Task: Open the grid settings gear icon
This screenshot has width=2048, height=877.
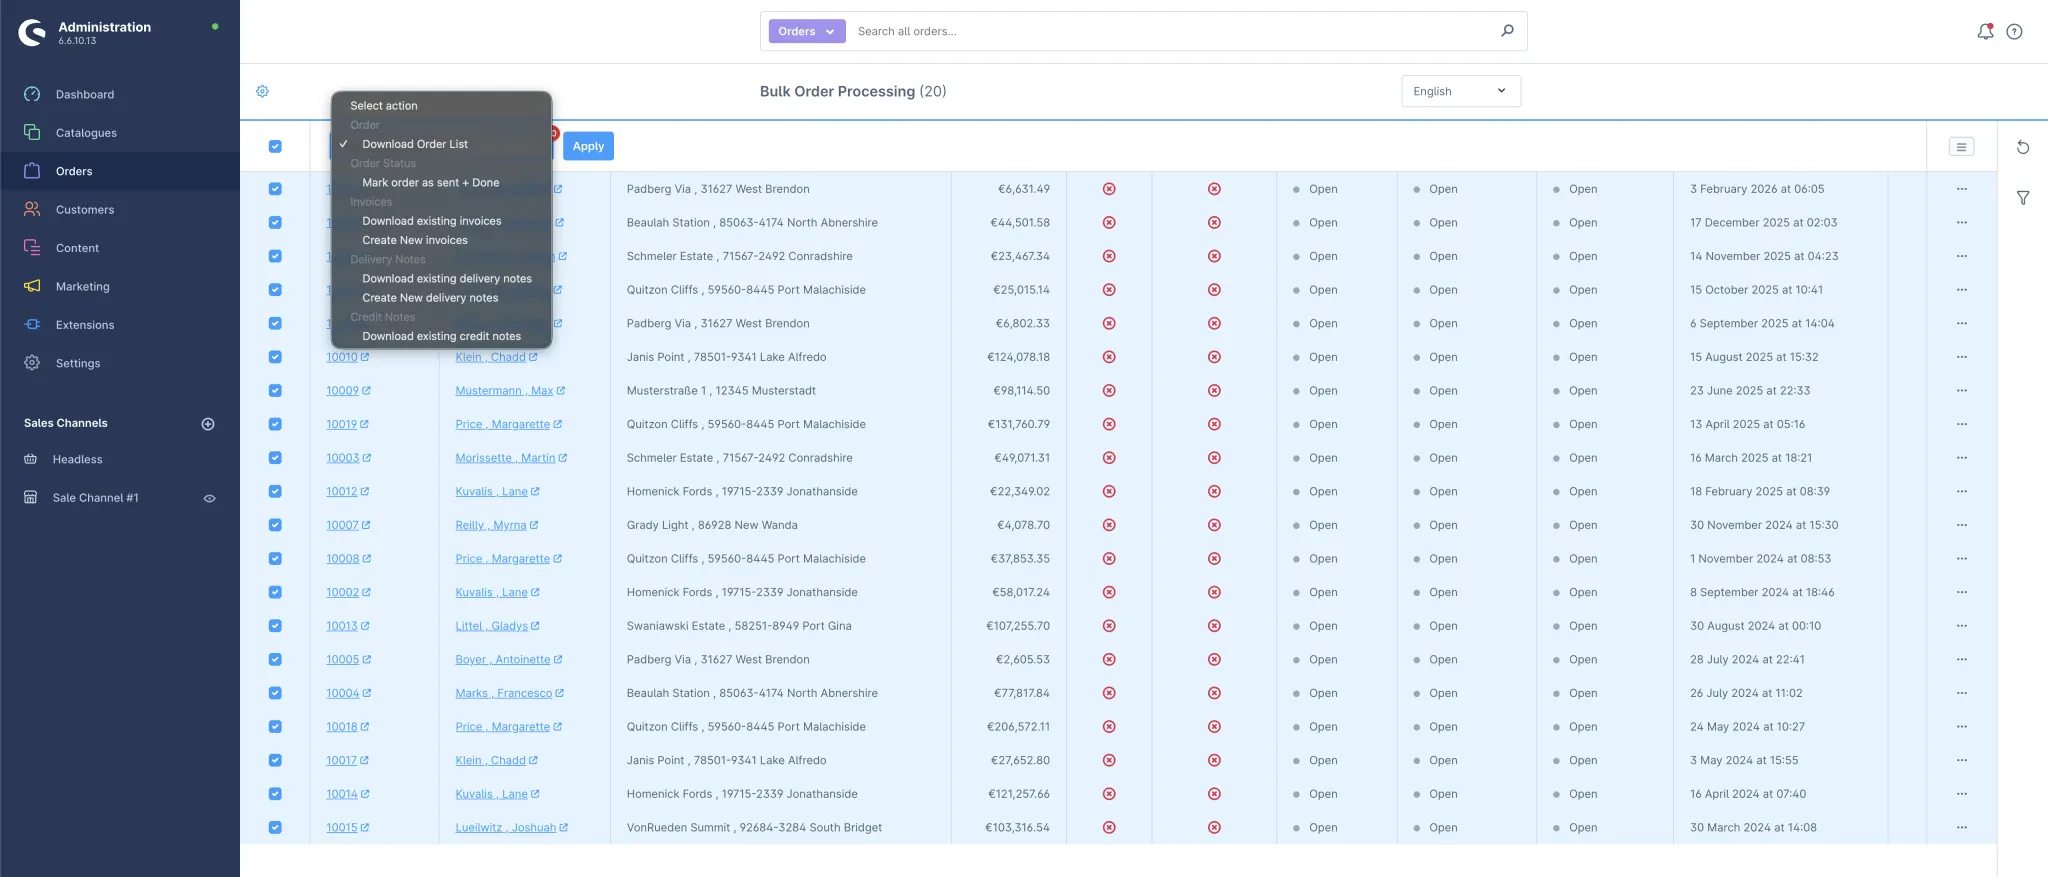Action: pyautogui.click(x=262, y=91)
